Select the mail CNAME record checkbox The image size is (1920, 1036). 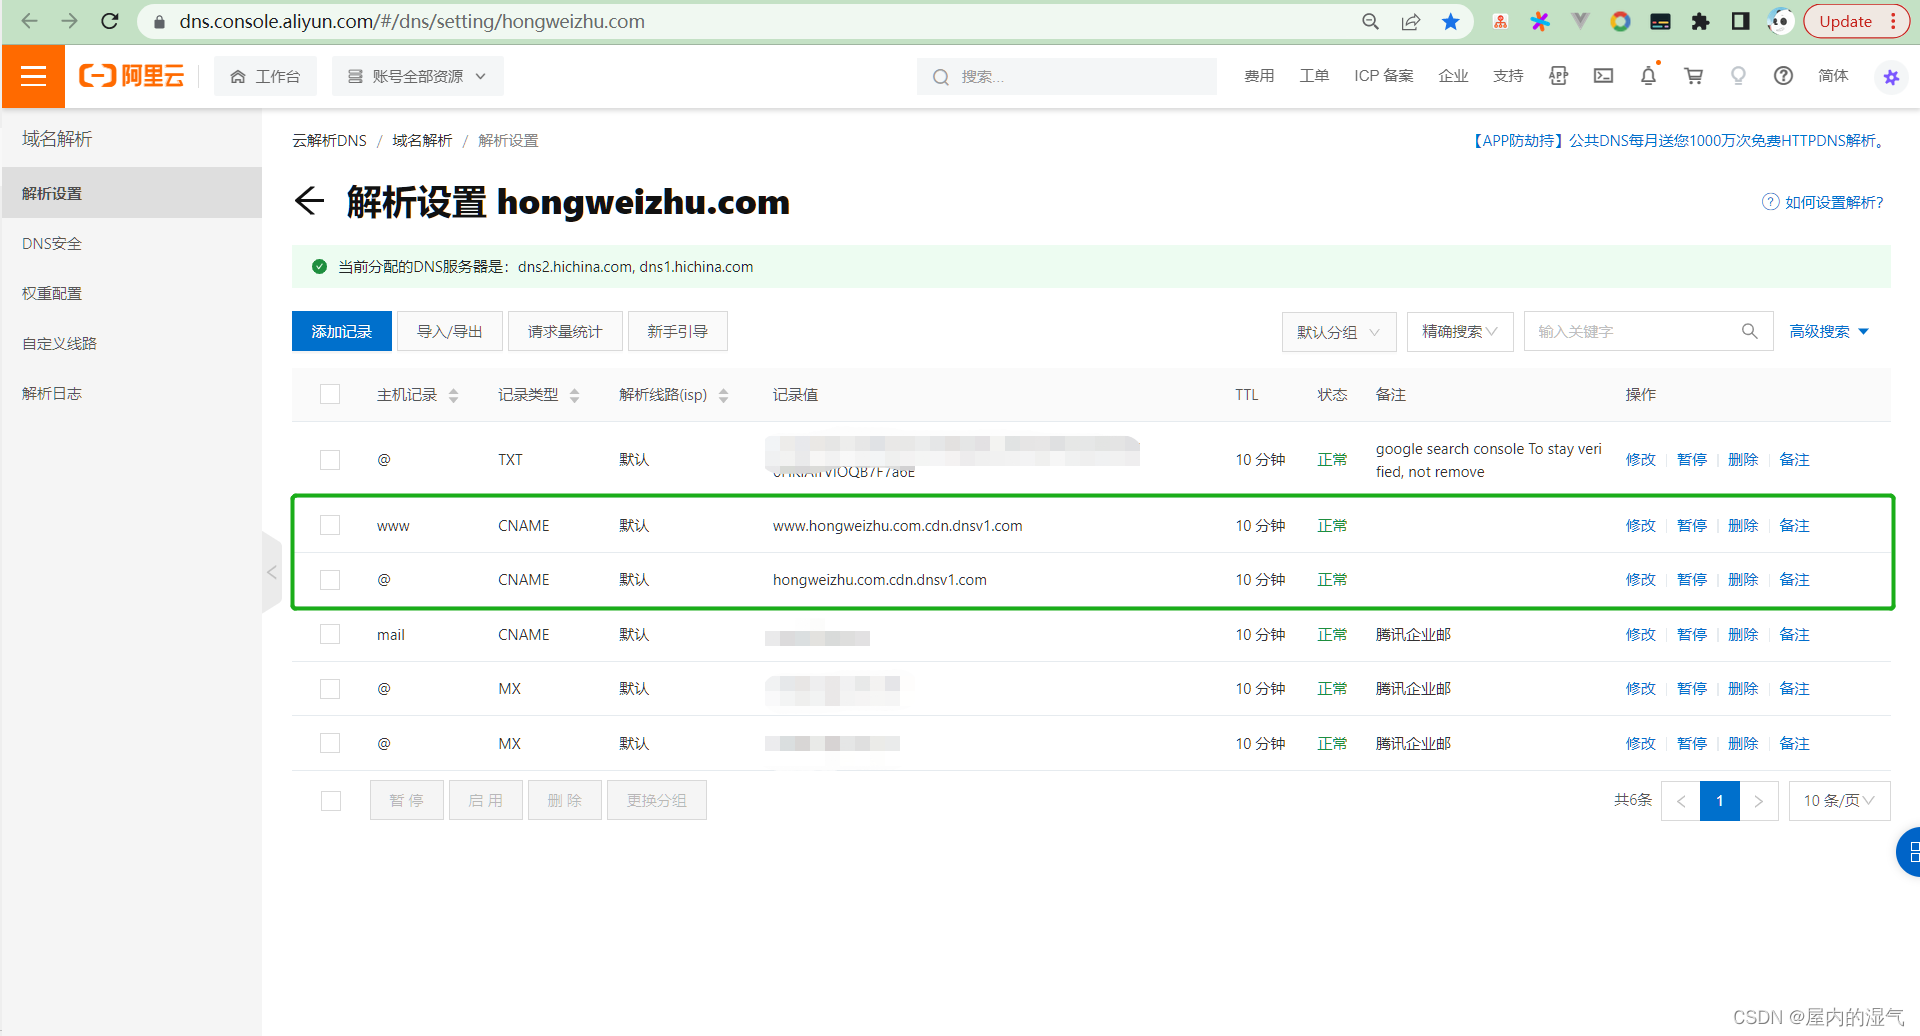click(x=330, y=634)
